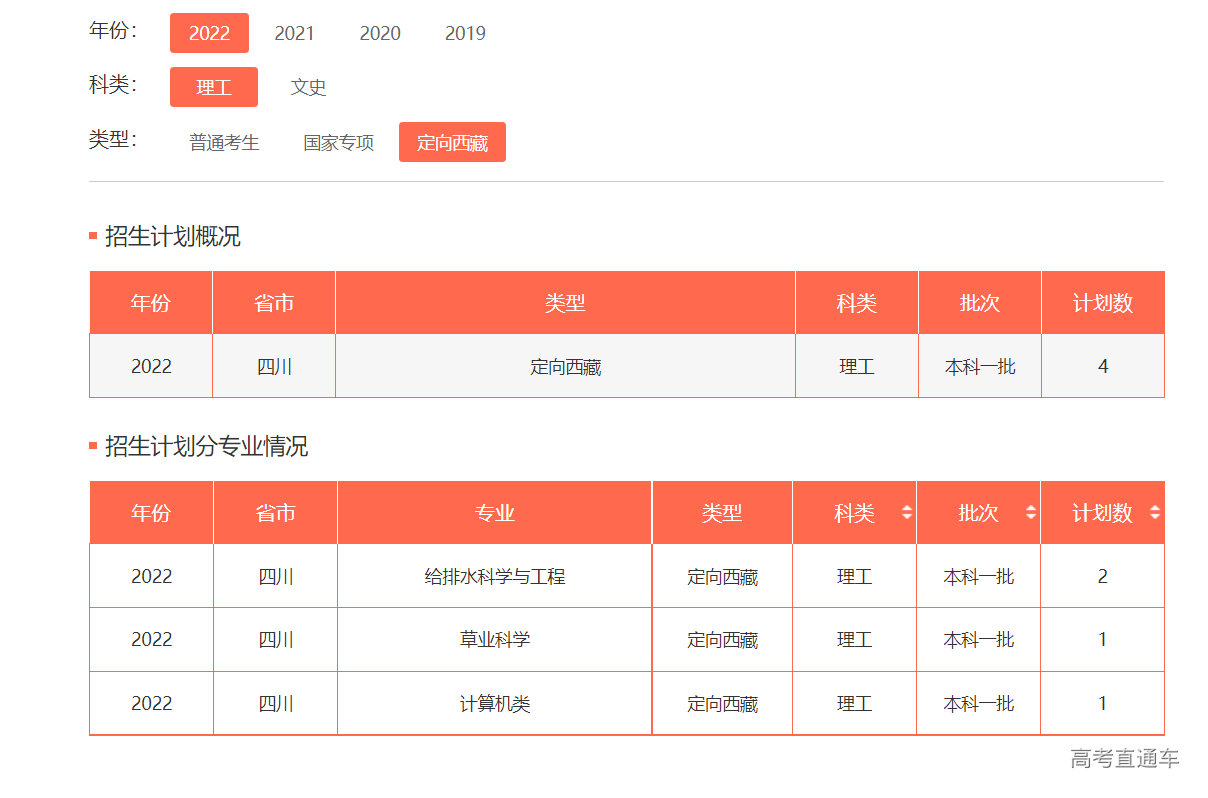Switch subject filter to 文史
The height and width of the screenshot is (798, 1208).
click(308, 87)
